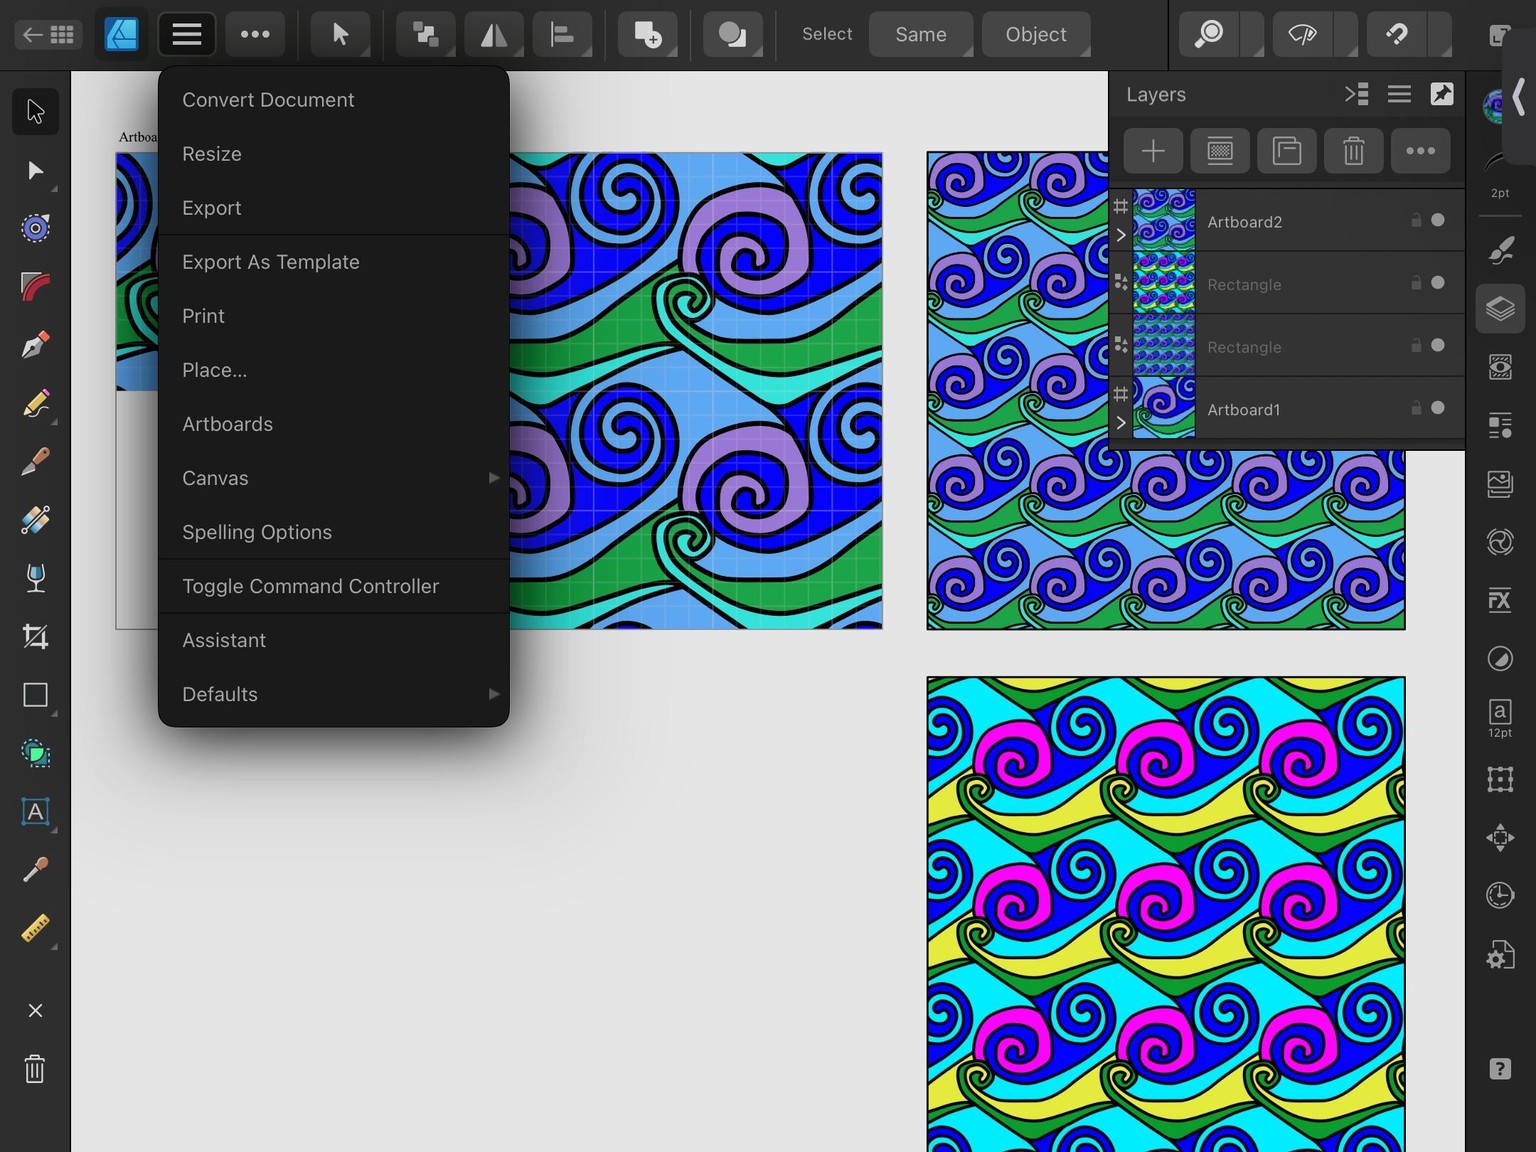Toggle visibility dot of Artboard1 layer
1536x1152 pixels.
tap(1438, 408)
